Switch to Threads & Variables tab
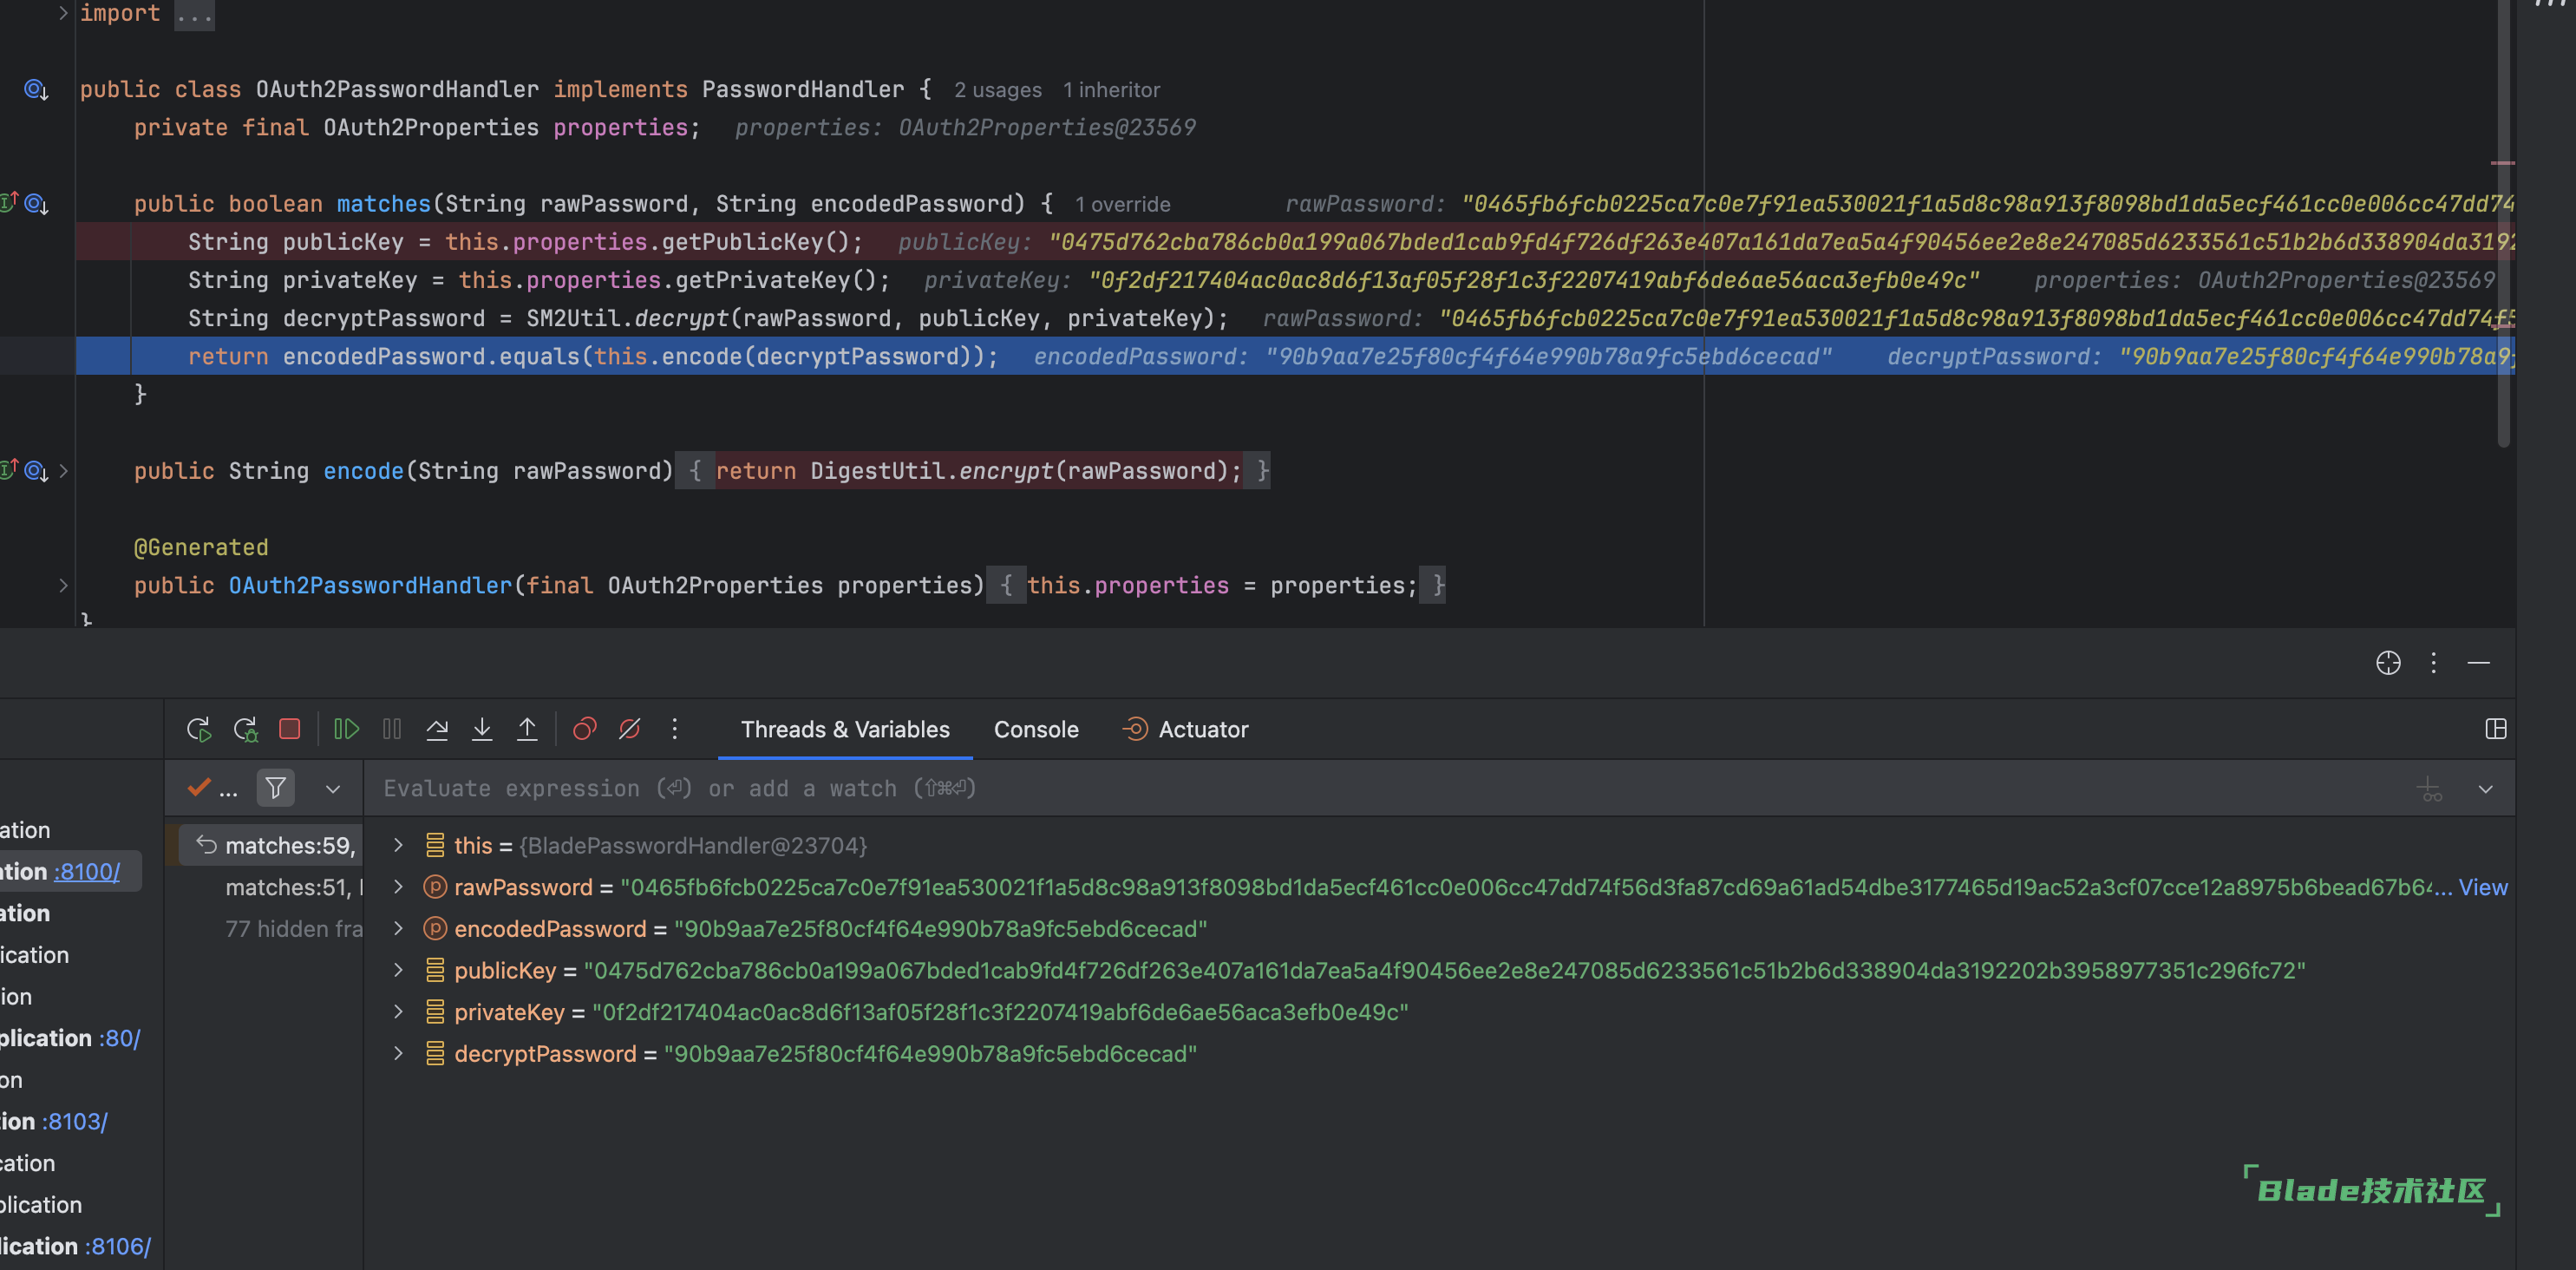Viewport: 2576px width, 1270px height. 845,730
